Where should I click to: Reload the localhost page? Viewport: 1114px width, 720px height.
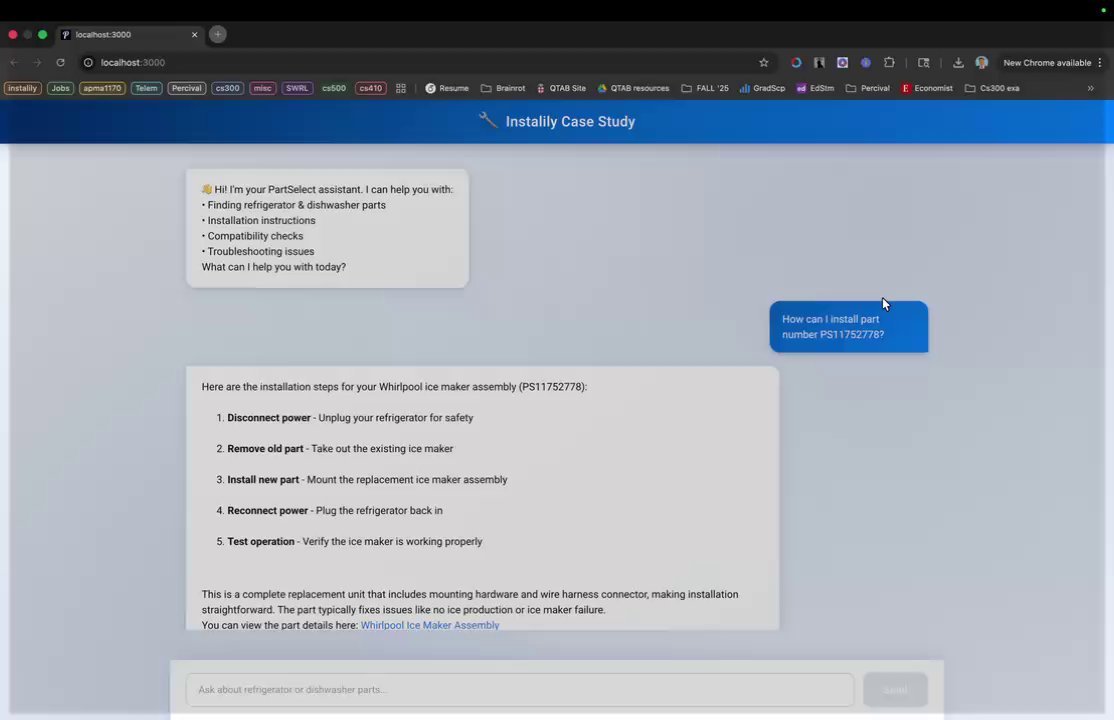click(x=60, y=63)
